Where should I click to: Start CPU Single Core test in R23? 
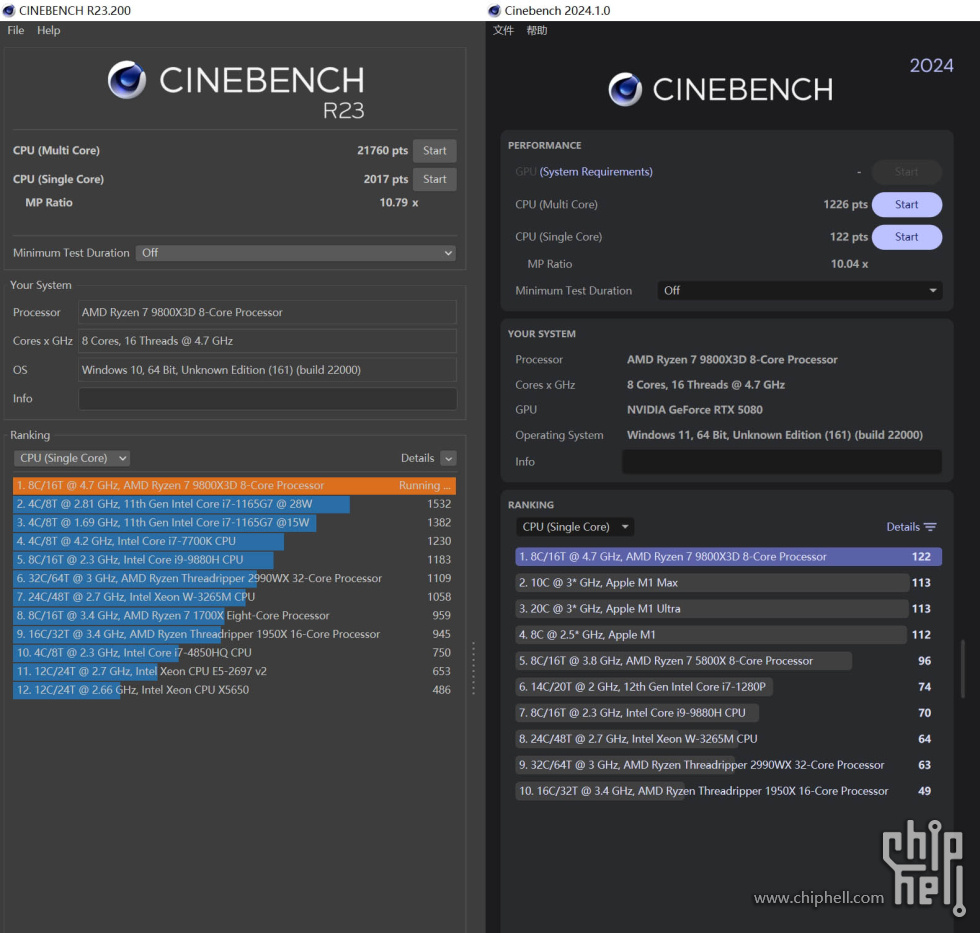434,179
